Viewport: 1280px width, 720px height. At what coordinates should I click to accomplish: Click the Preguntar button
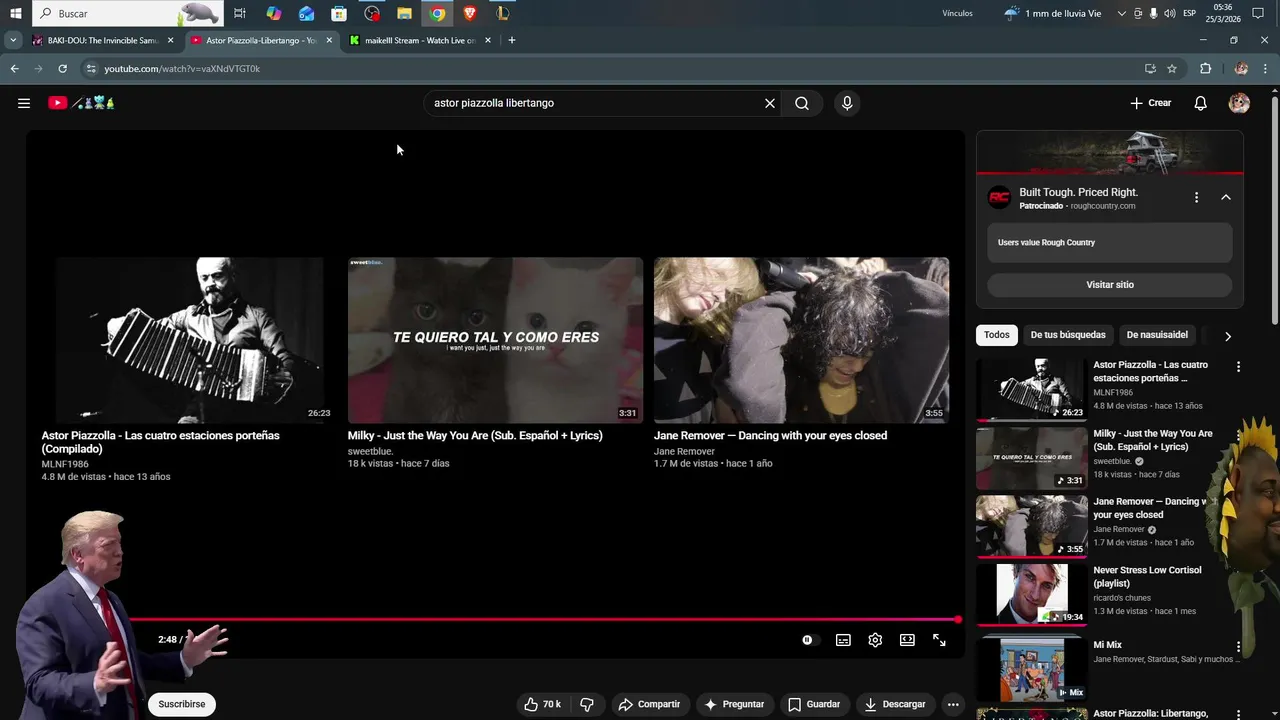734,704
